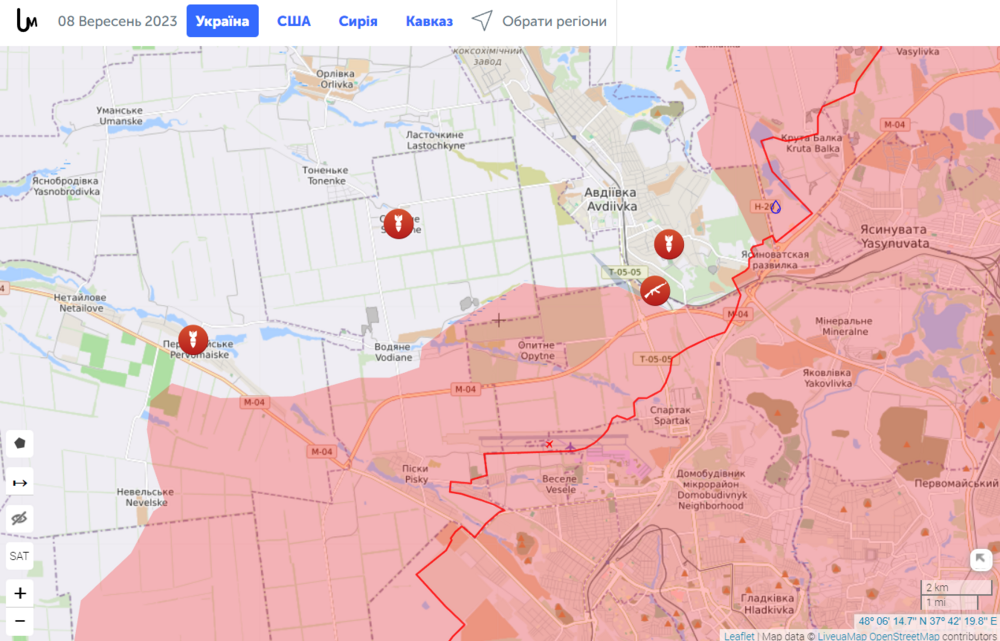Switch to the США tab
1000x641 pixels.
click(x=294, y=20)
